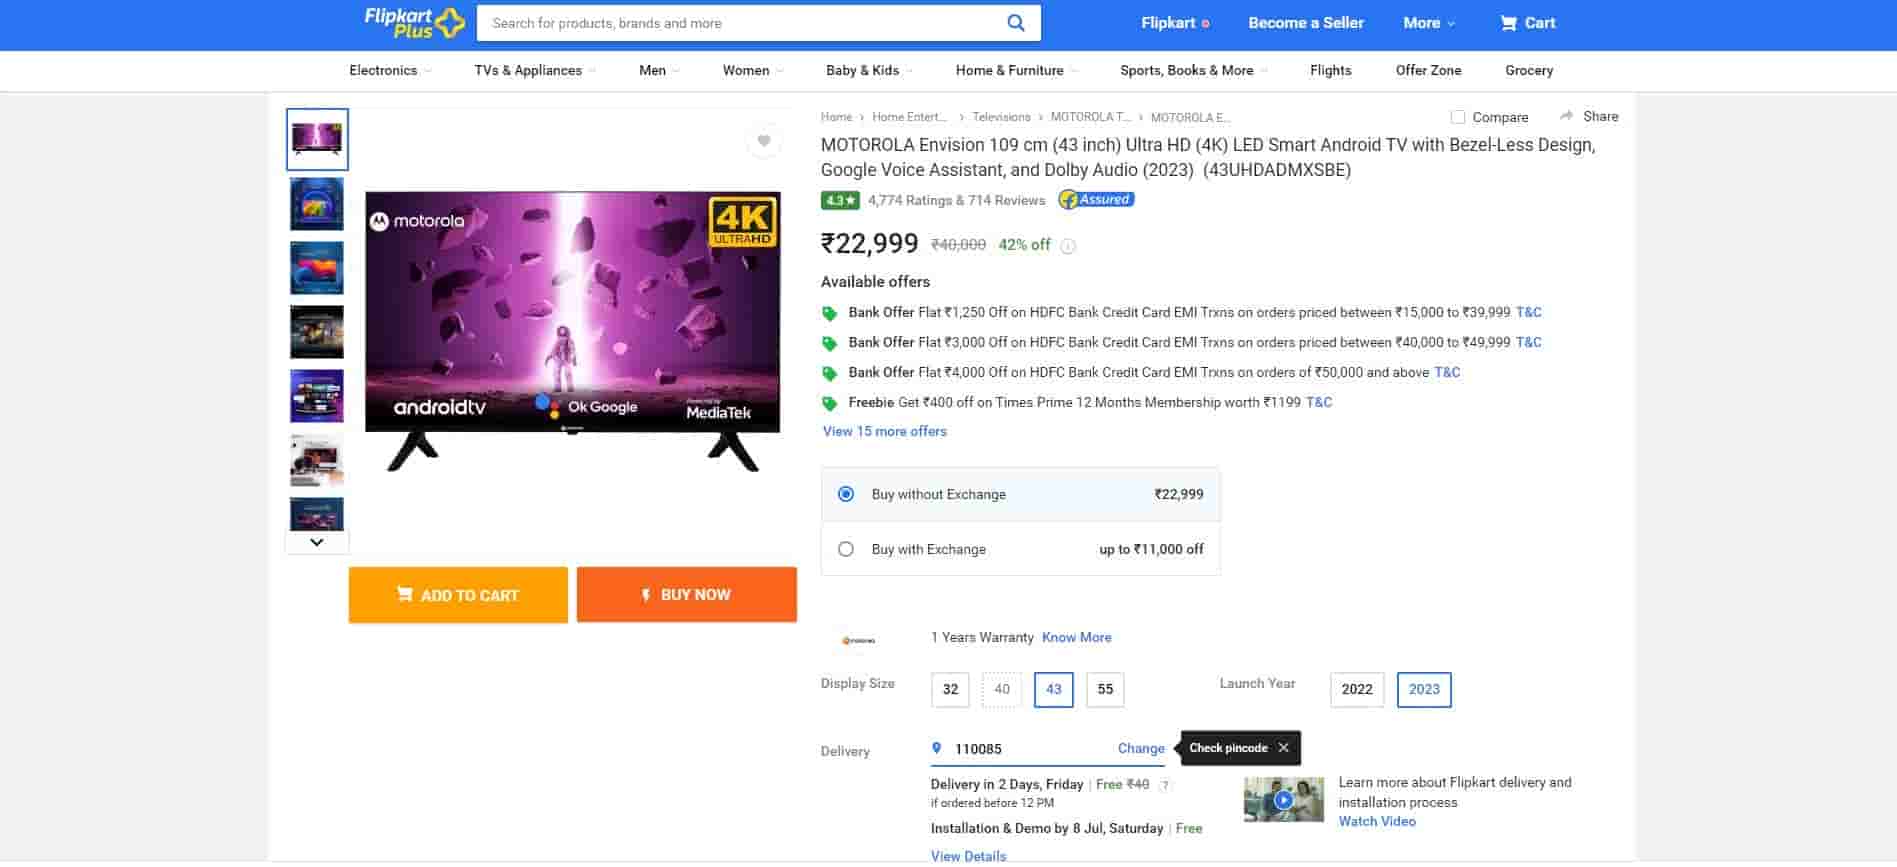1897x867 pixels.
Task: Click the search products input field
Action: (740, 23)
